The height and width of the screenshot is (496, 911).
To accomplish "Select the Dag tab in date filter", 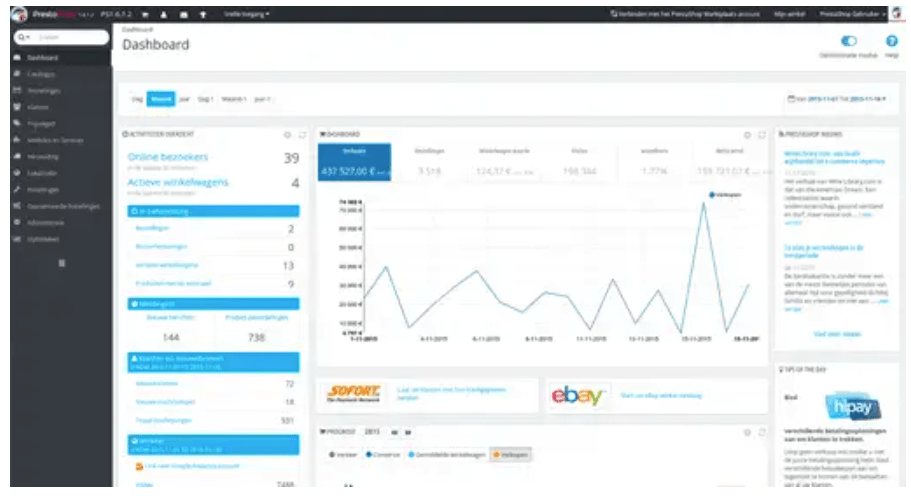I will 136,99.
